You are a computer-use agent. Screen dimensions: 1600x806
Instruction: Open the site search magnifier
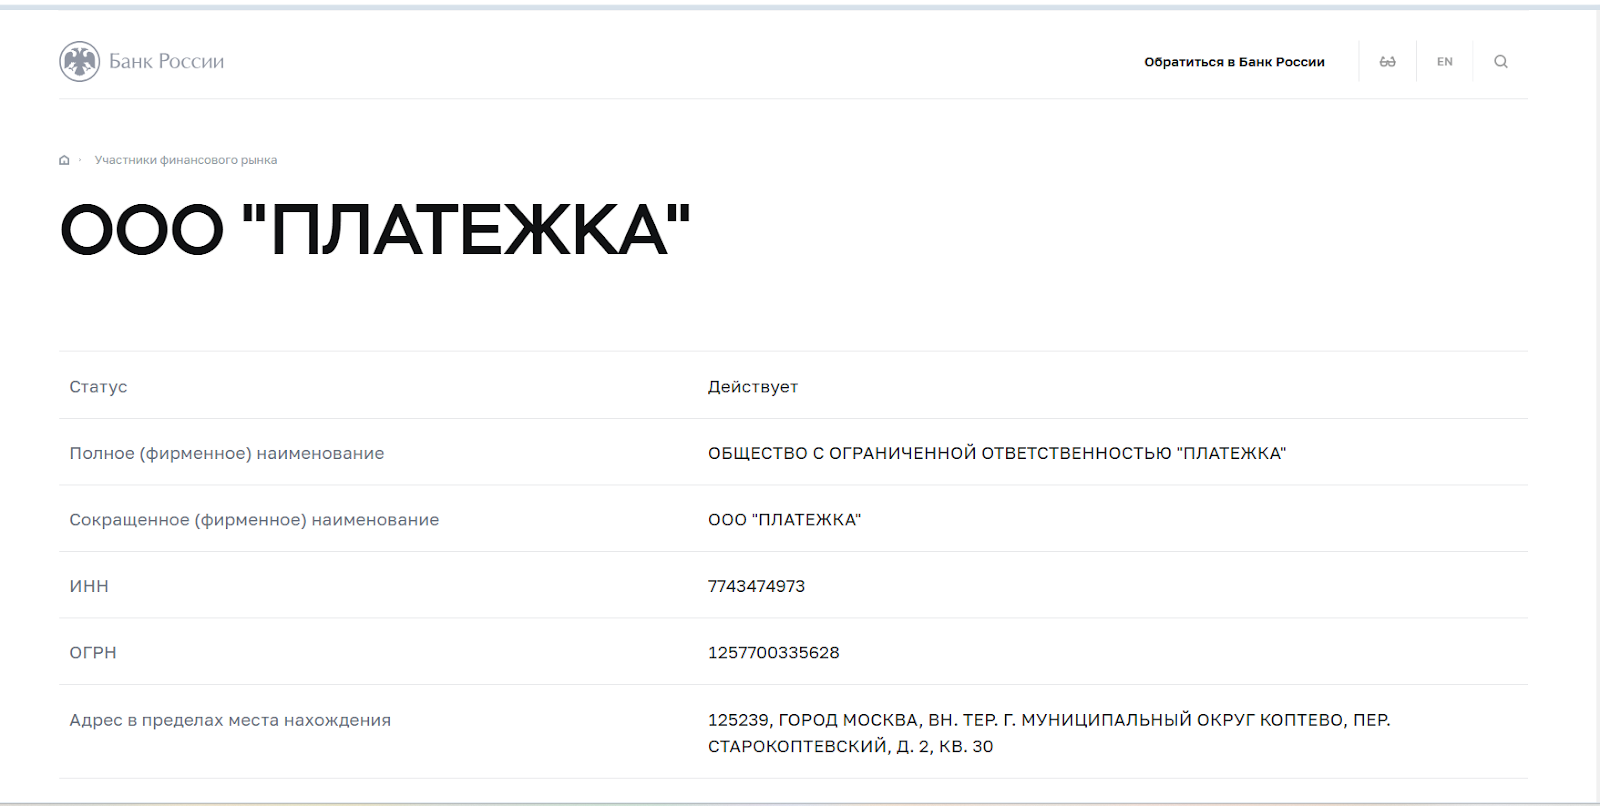pyautogui.click(x=1501, y=62)
